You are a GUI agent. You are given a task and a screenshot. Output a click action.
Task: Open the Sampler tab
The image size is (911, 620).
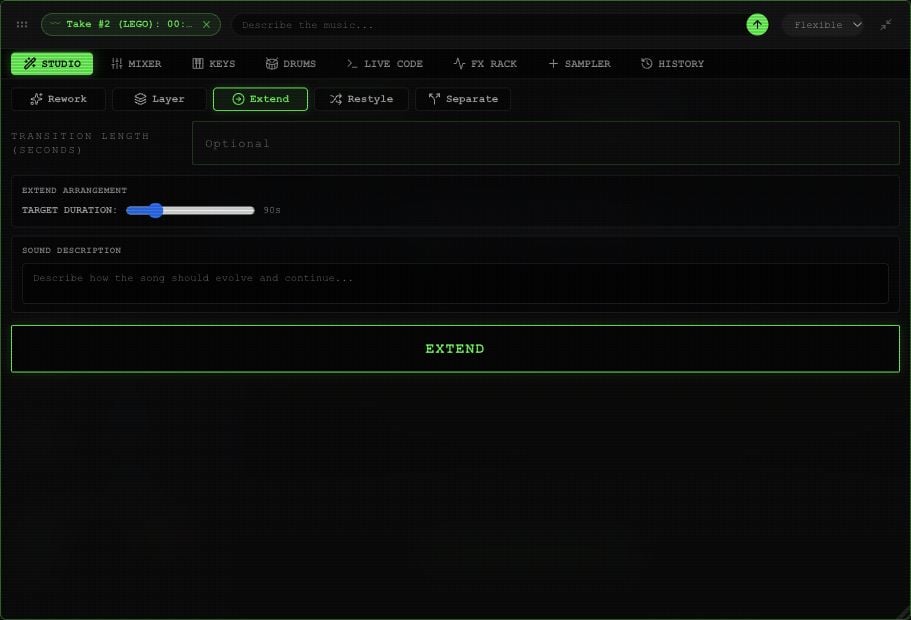pyautogui.click(x=579, y=64)
